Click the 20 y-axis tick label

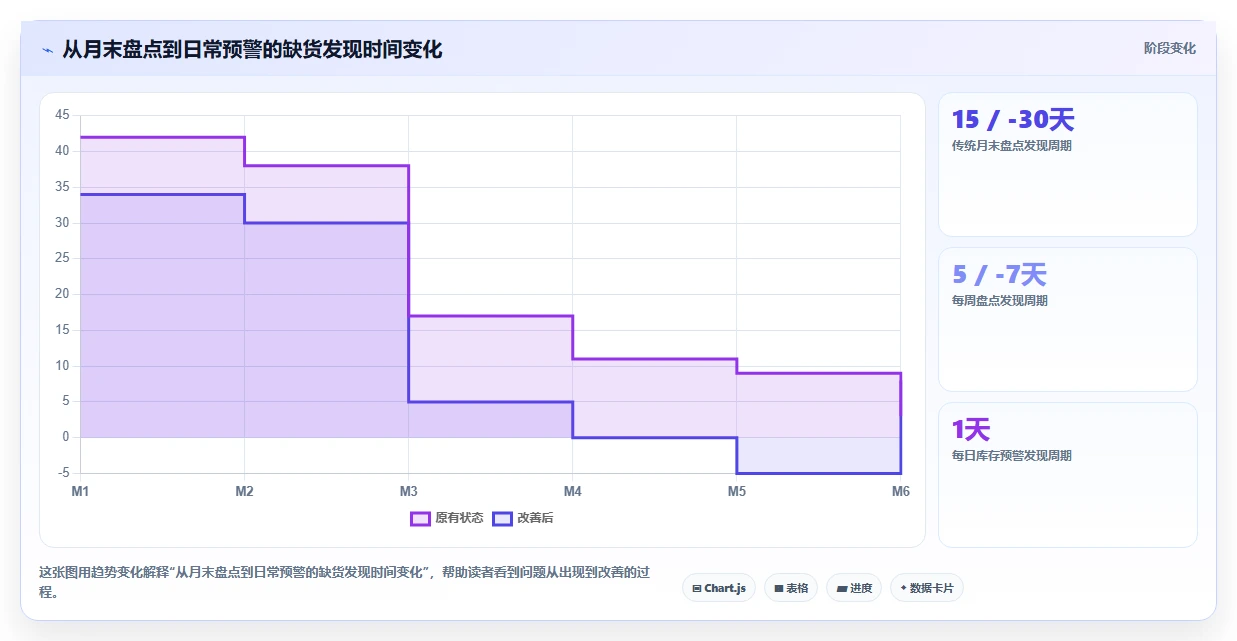click(62, 294)
